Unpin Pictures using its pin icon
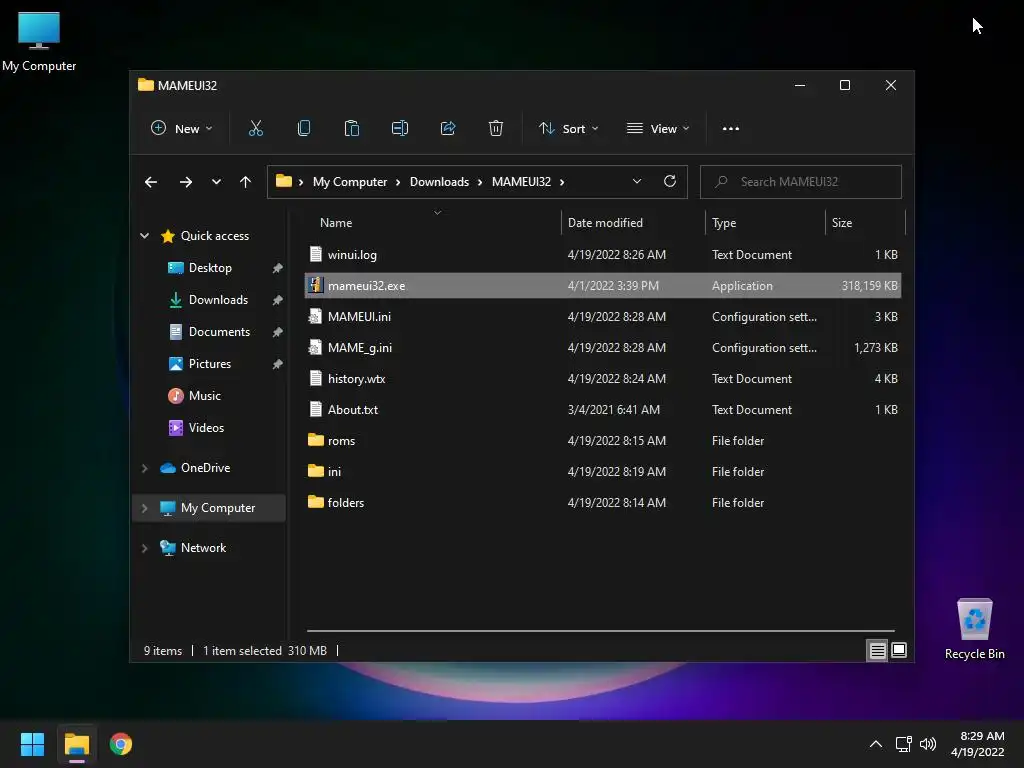1024x768 pixels. click(278, 364)
